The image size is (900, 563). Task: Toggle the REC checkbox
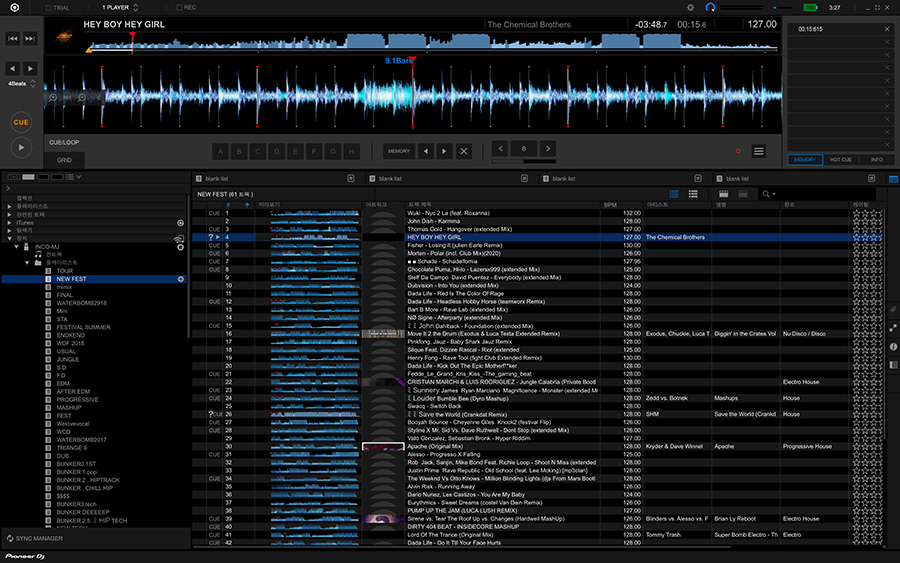pyautogui.click(x=179, y=7)
